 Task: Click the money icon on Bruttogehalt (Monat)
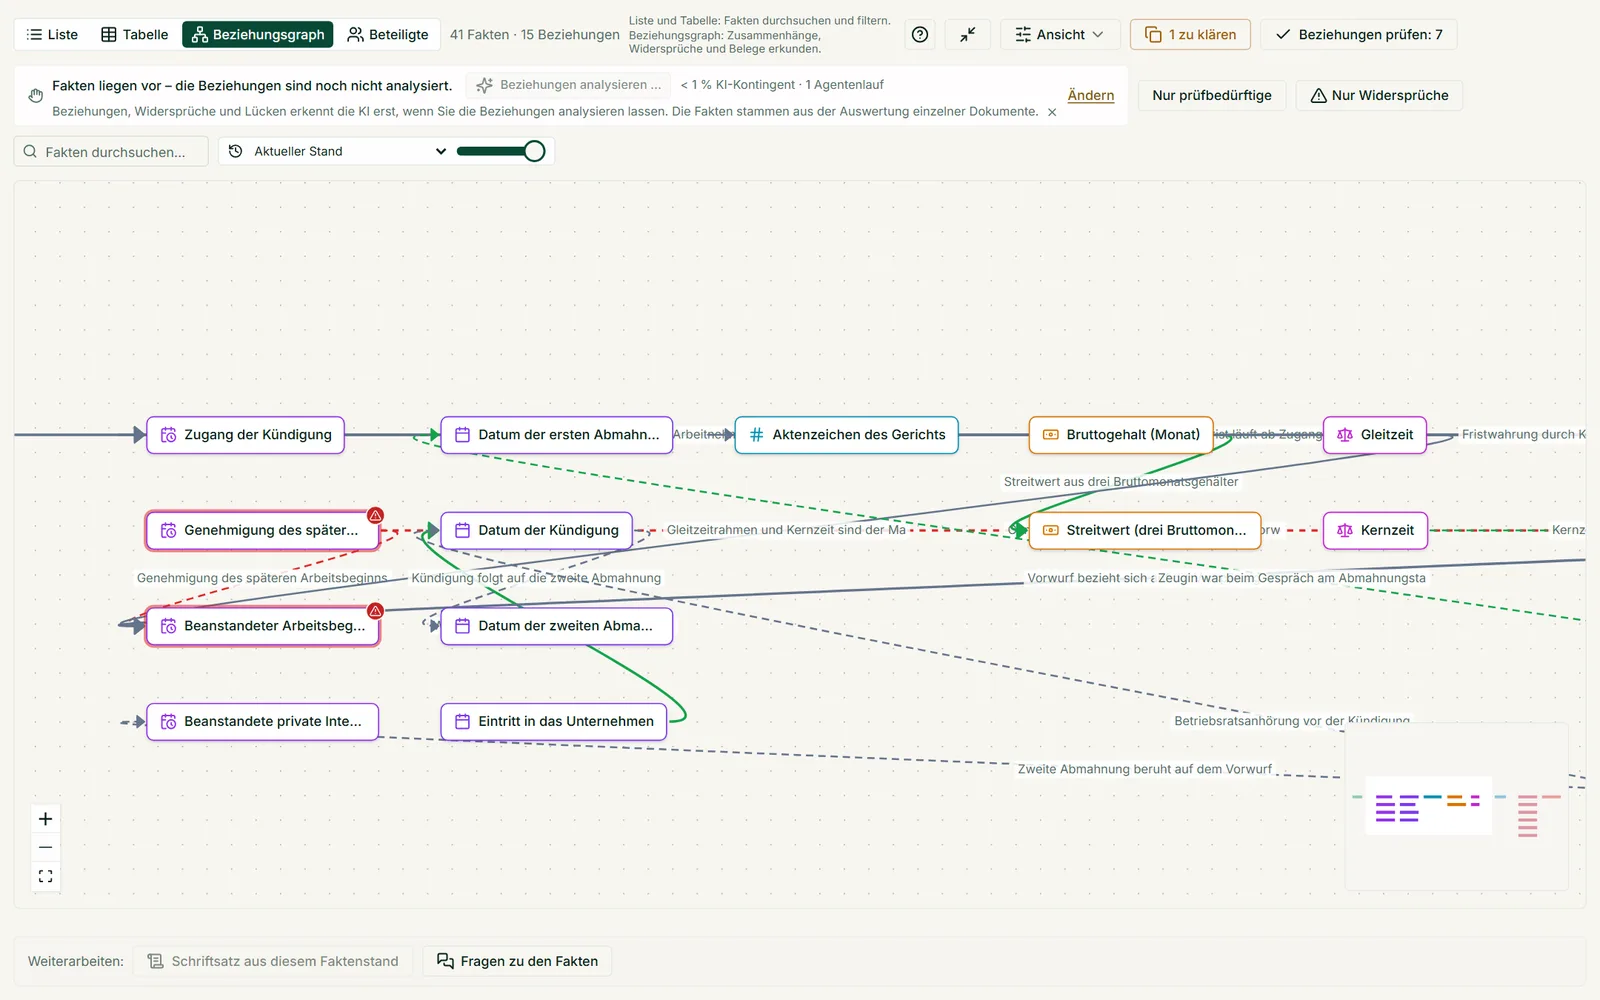tap(1051, 435)
